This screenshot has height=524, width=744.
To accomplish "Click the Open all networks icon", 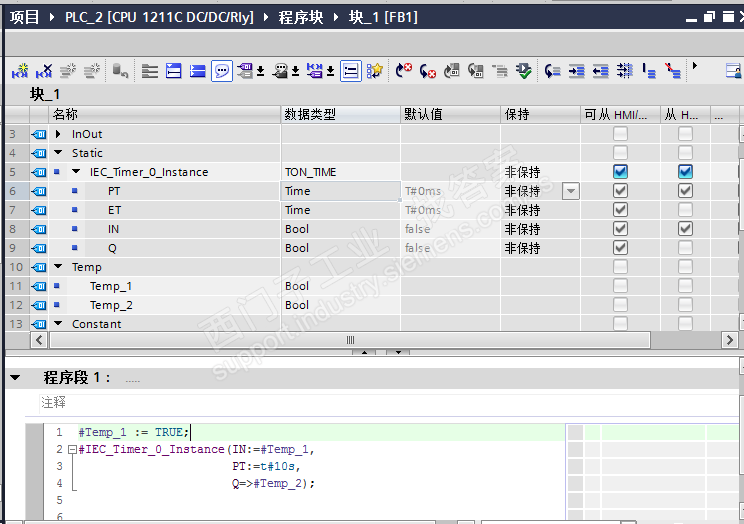I will pos(174,71).
